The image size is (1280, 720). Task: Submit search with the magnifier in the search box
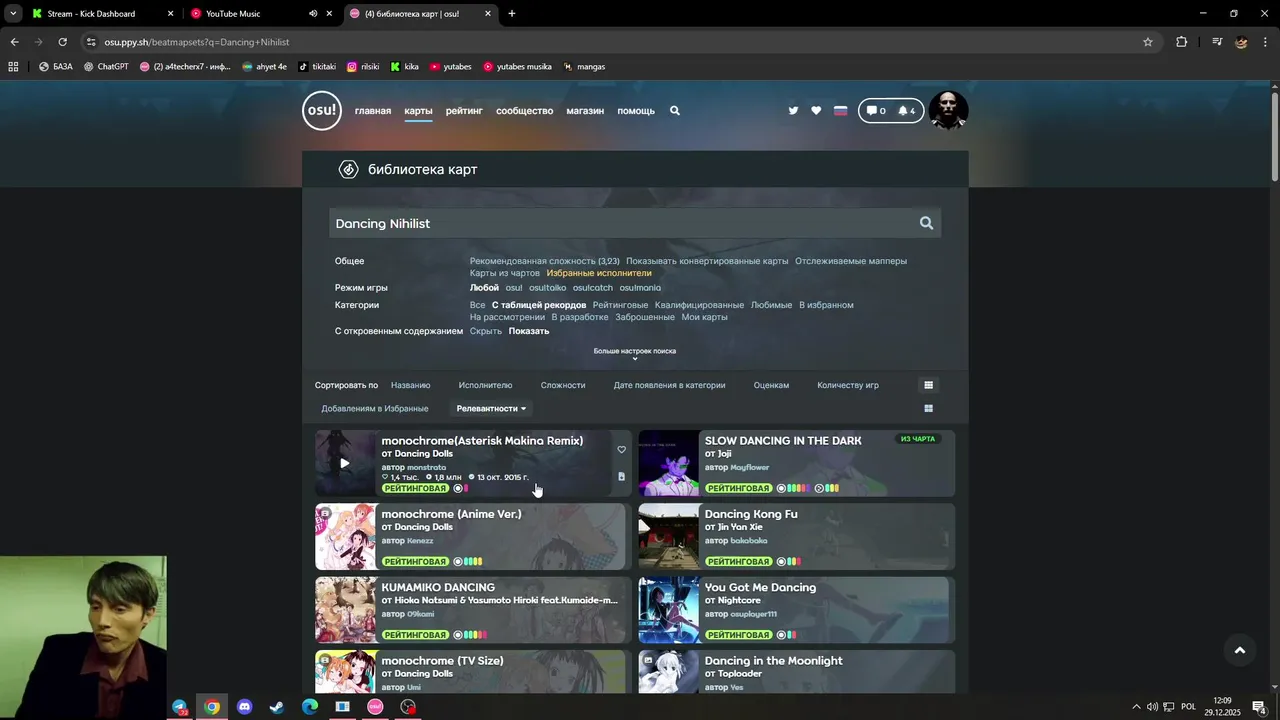click(x=926, y=223)
